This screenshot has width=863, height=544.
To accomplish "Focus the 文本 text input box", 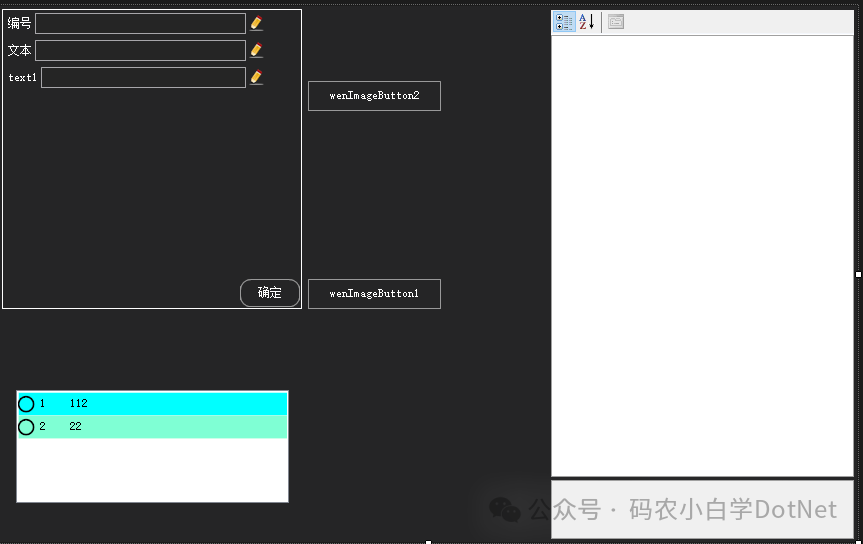I will click(140, 50).
